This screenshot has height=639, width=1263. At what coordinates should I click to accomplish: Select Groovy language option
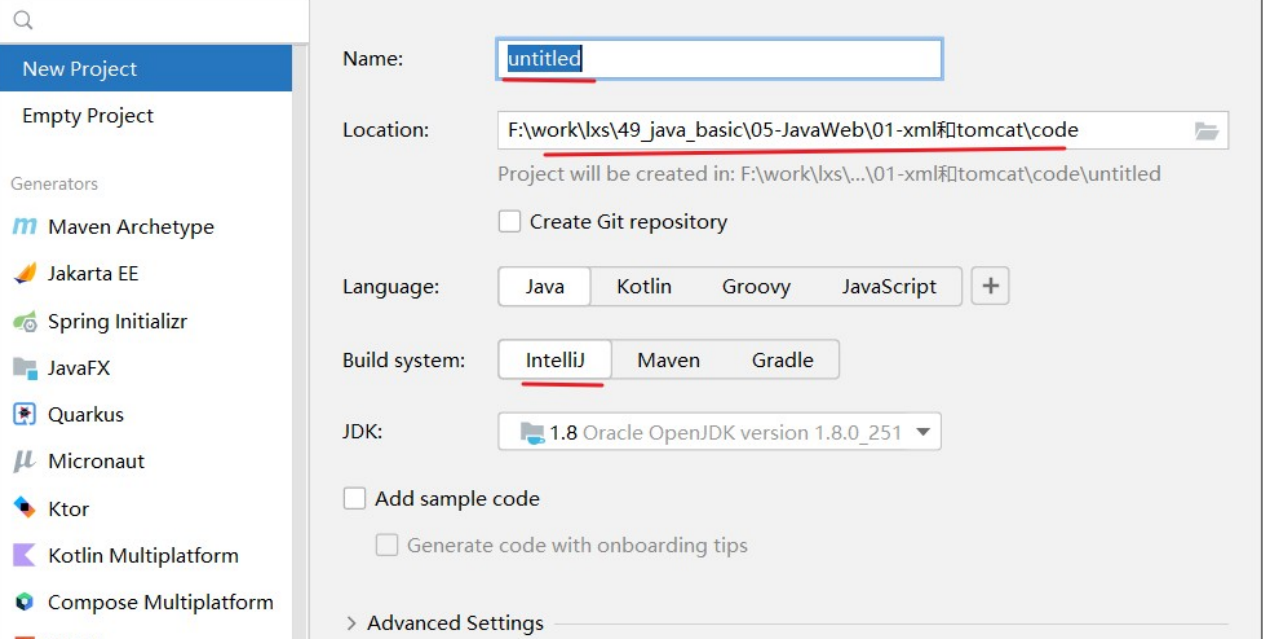[x=756, y=286]
